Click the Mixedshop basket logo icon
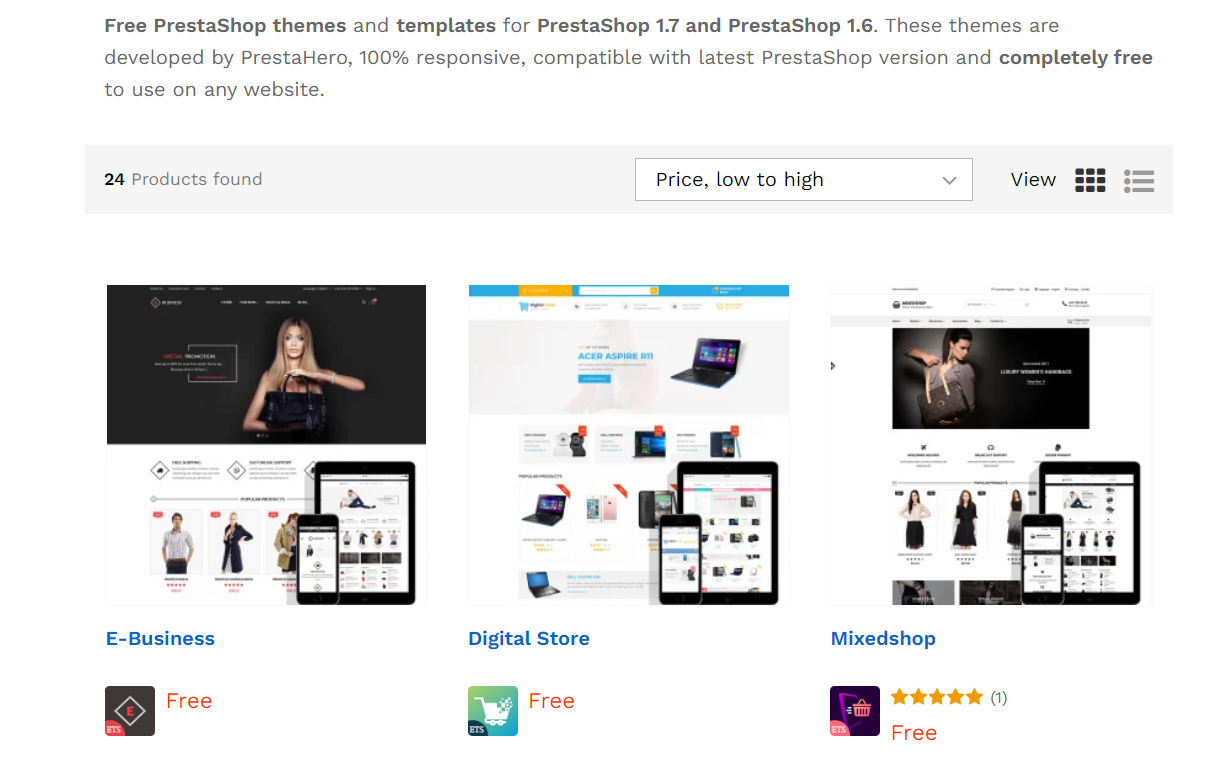This screenshot has height=766, width=1218. (855, 711)
